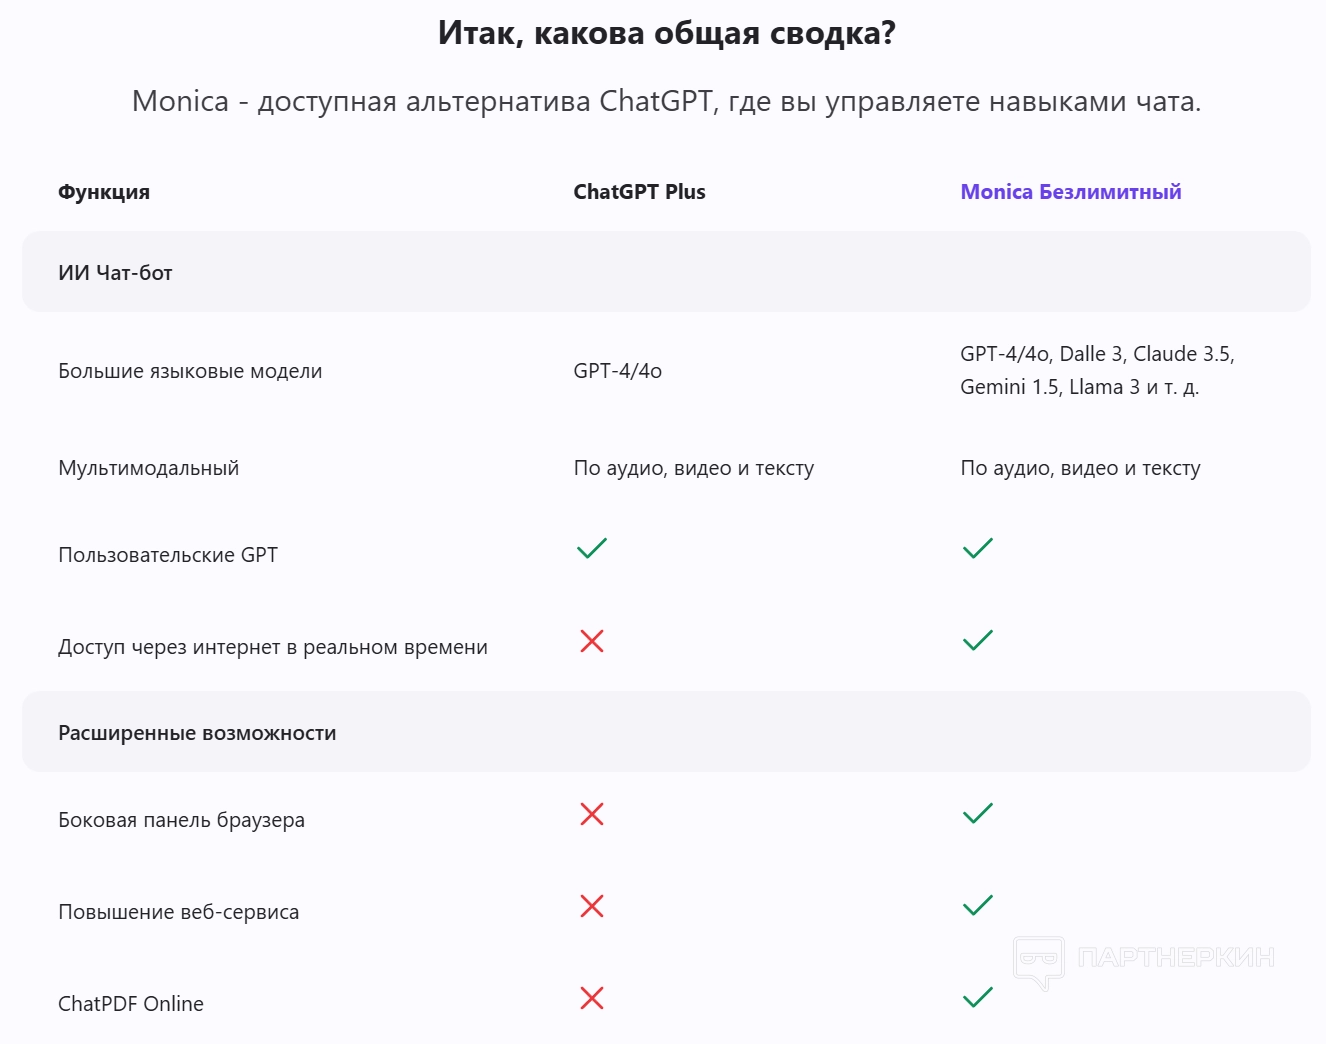The image size is (1326, 1044).
Task: Click the Функция column heading
Action: tap(104, 192)
